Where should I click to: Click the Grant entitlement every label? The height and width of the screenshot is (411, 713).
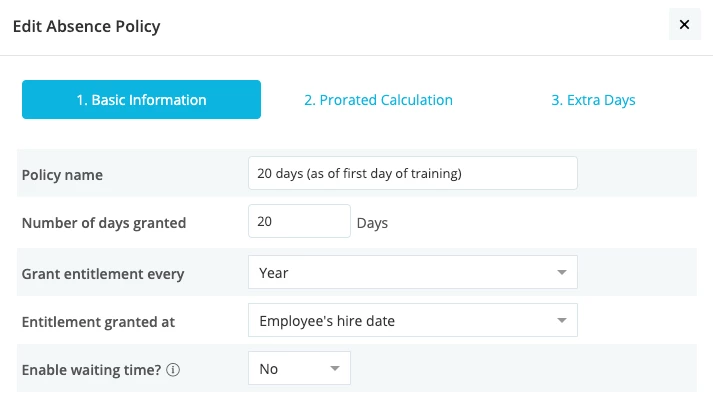103,274
